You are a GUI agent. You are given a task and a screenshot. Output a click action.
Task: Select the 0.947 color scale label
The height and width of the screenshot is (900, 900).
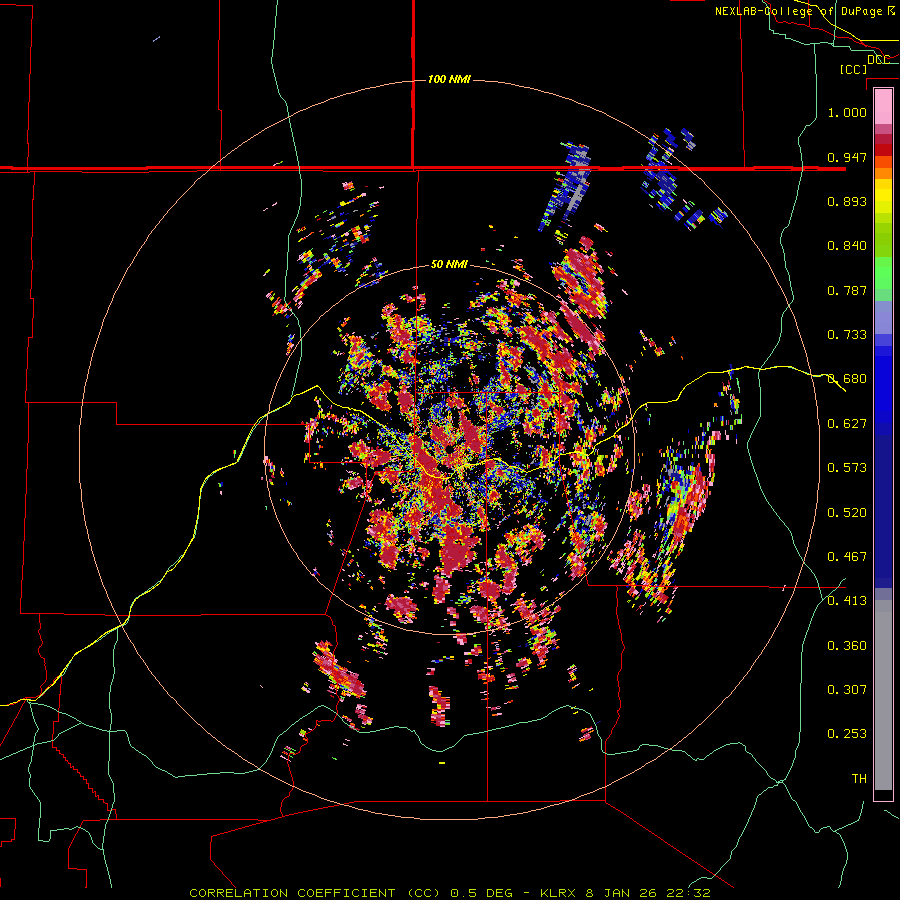(847, 157)
